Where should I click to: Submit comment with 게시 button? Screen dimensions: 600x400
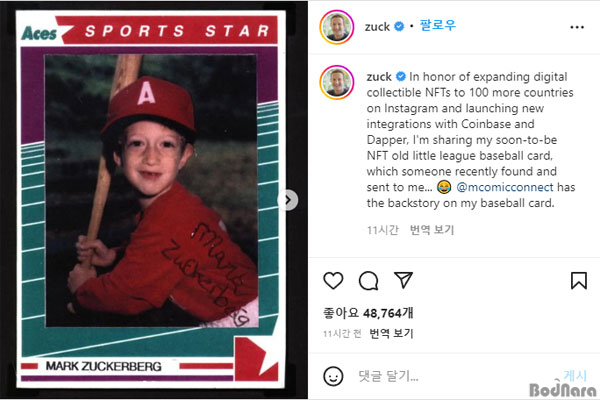point(575,376)
